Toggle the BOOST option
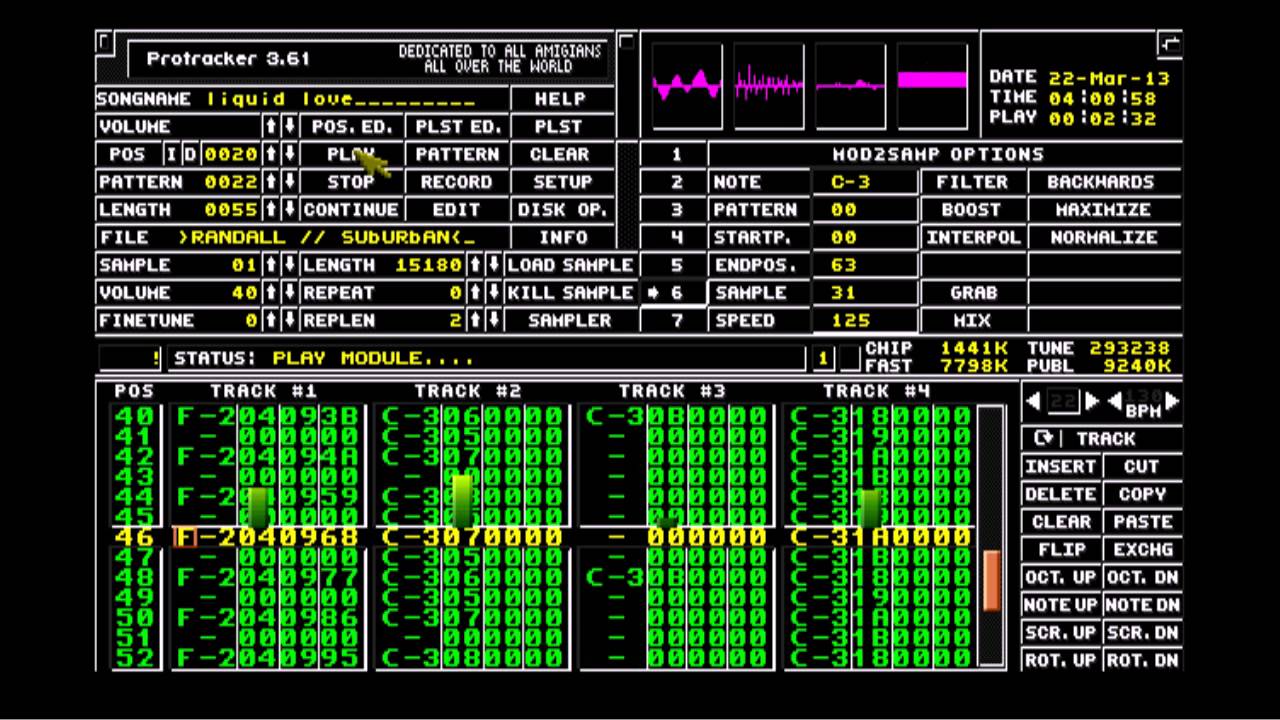Screen dimensions: 1280x720 (973, 210)
